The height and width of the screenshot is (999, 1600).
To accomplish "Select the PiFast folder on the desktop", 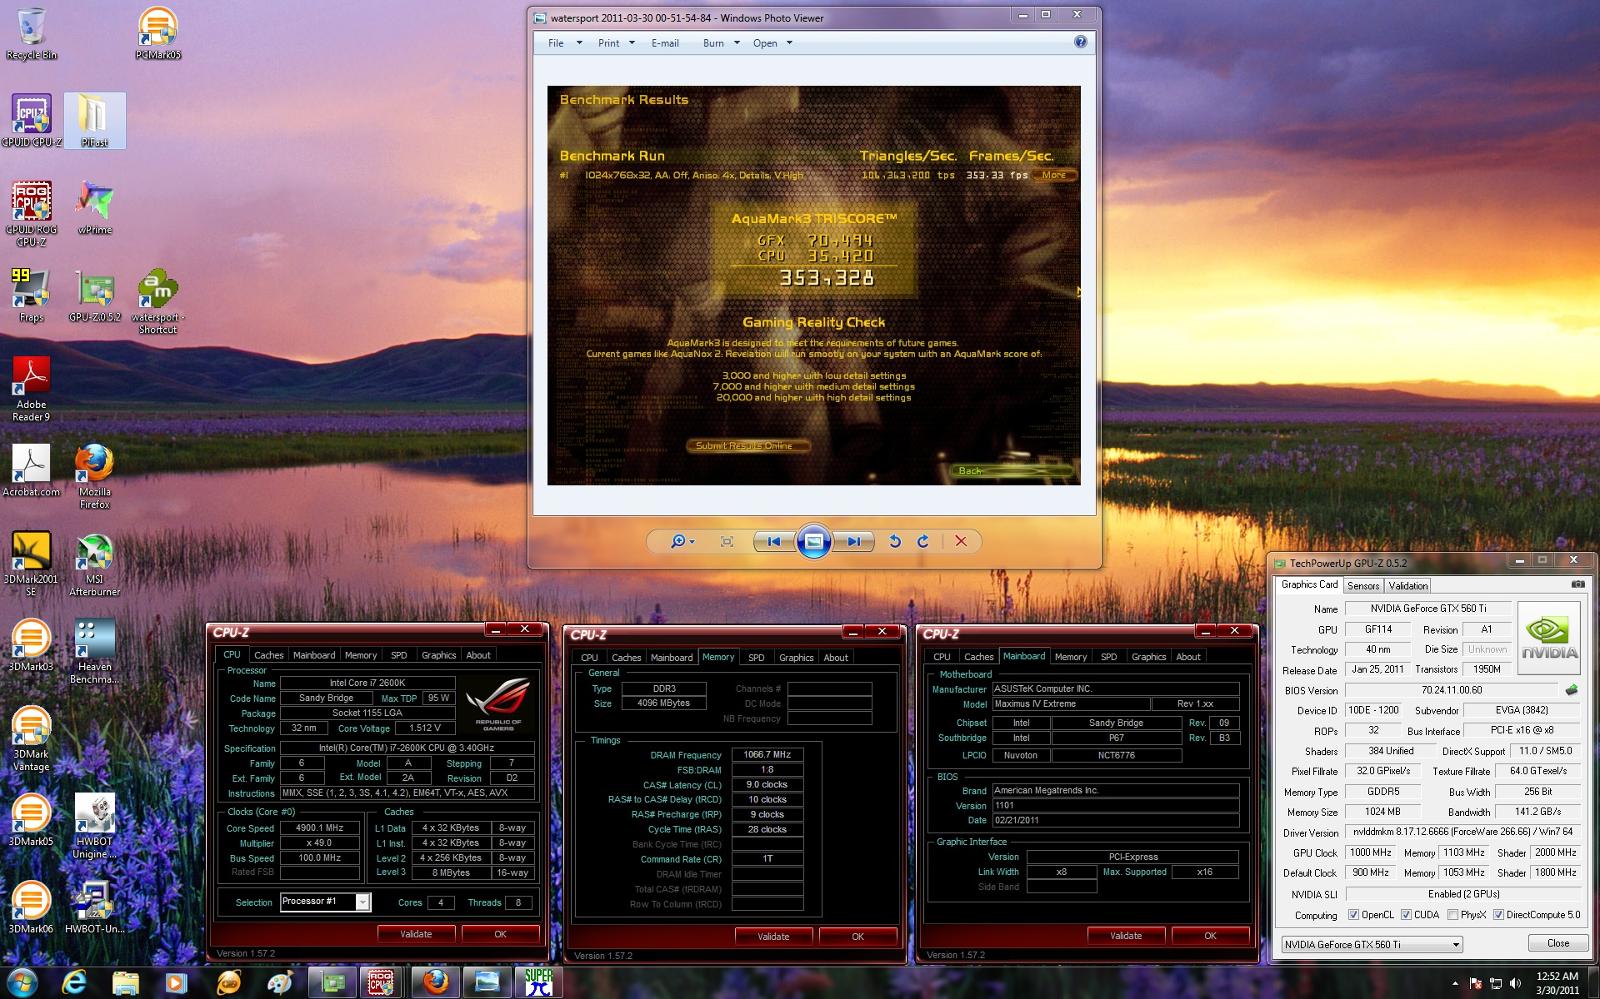I will (x=94, y=121).
